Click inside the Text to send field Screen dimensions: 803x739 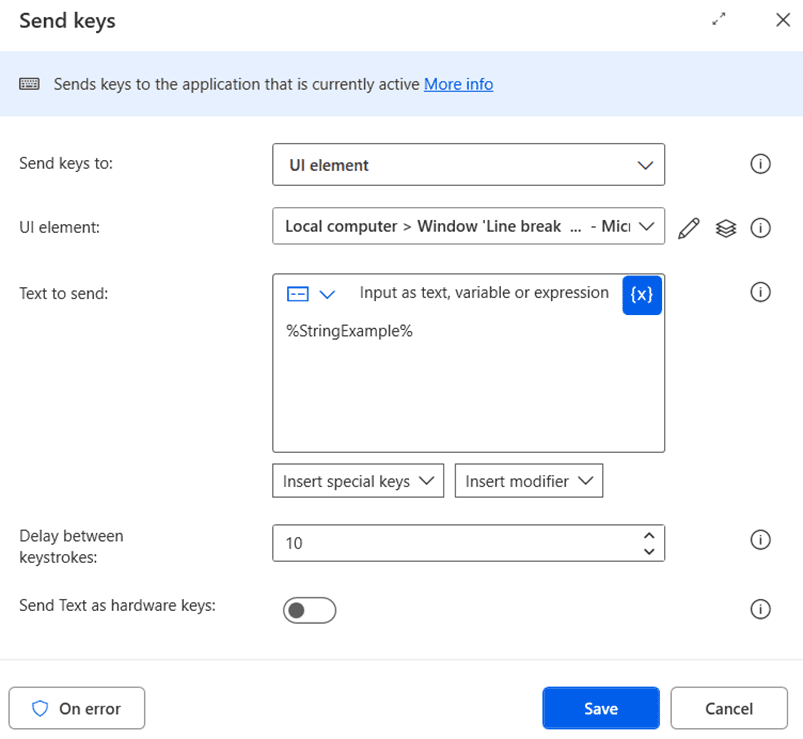pyautogui.click(x=468, y=390)
